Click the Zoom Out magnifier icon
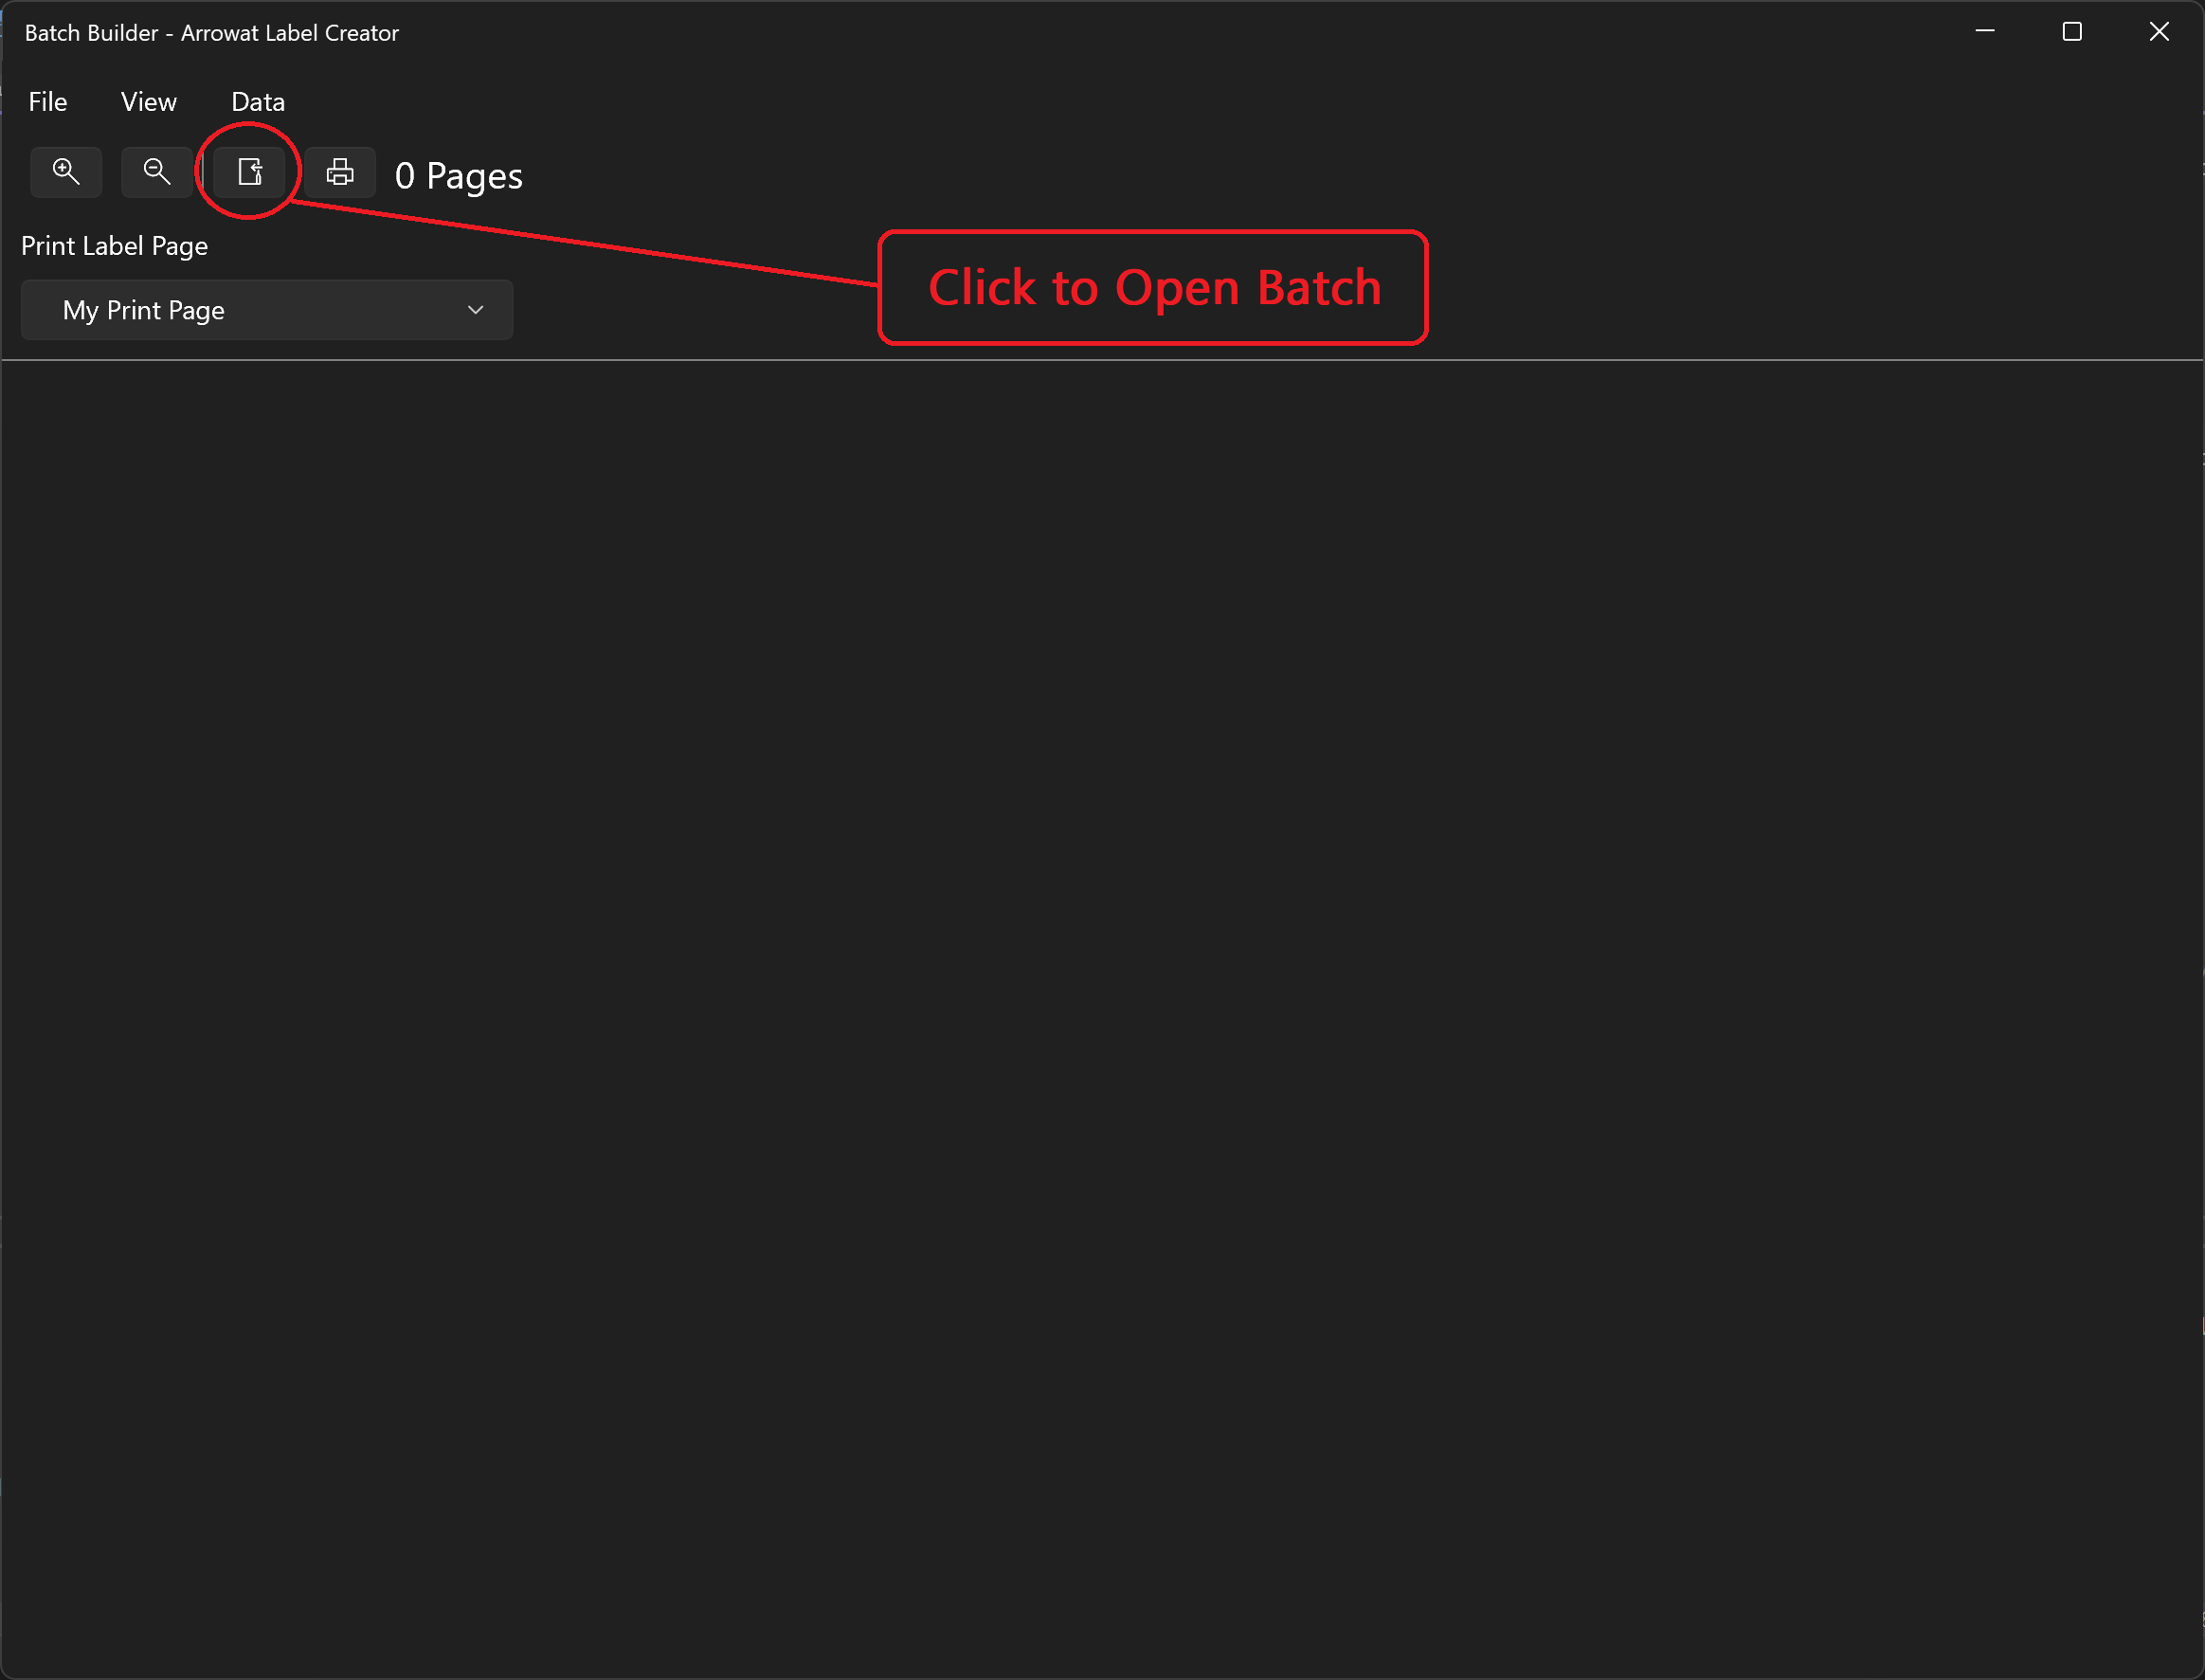This screenshot has width=2205, height=1680. click(157, 172)
